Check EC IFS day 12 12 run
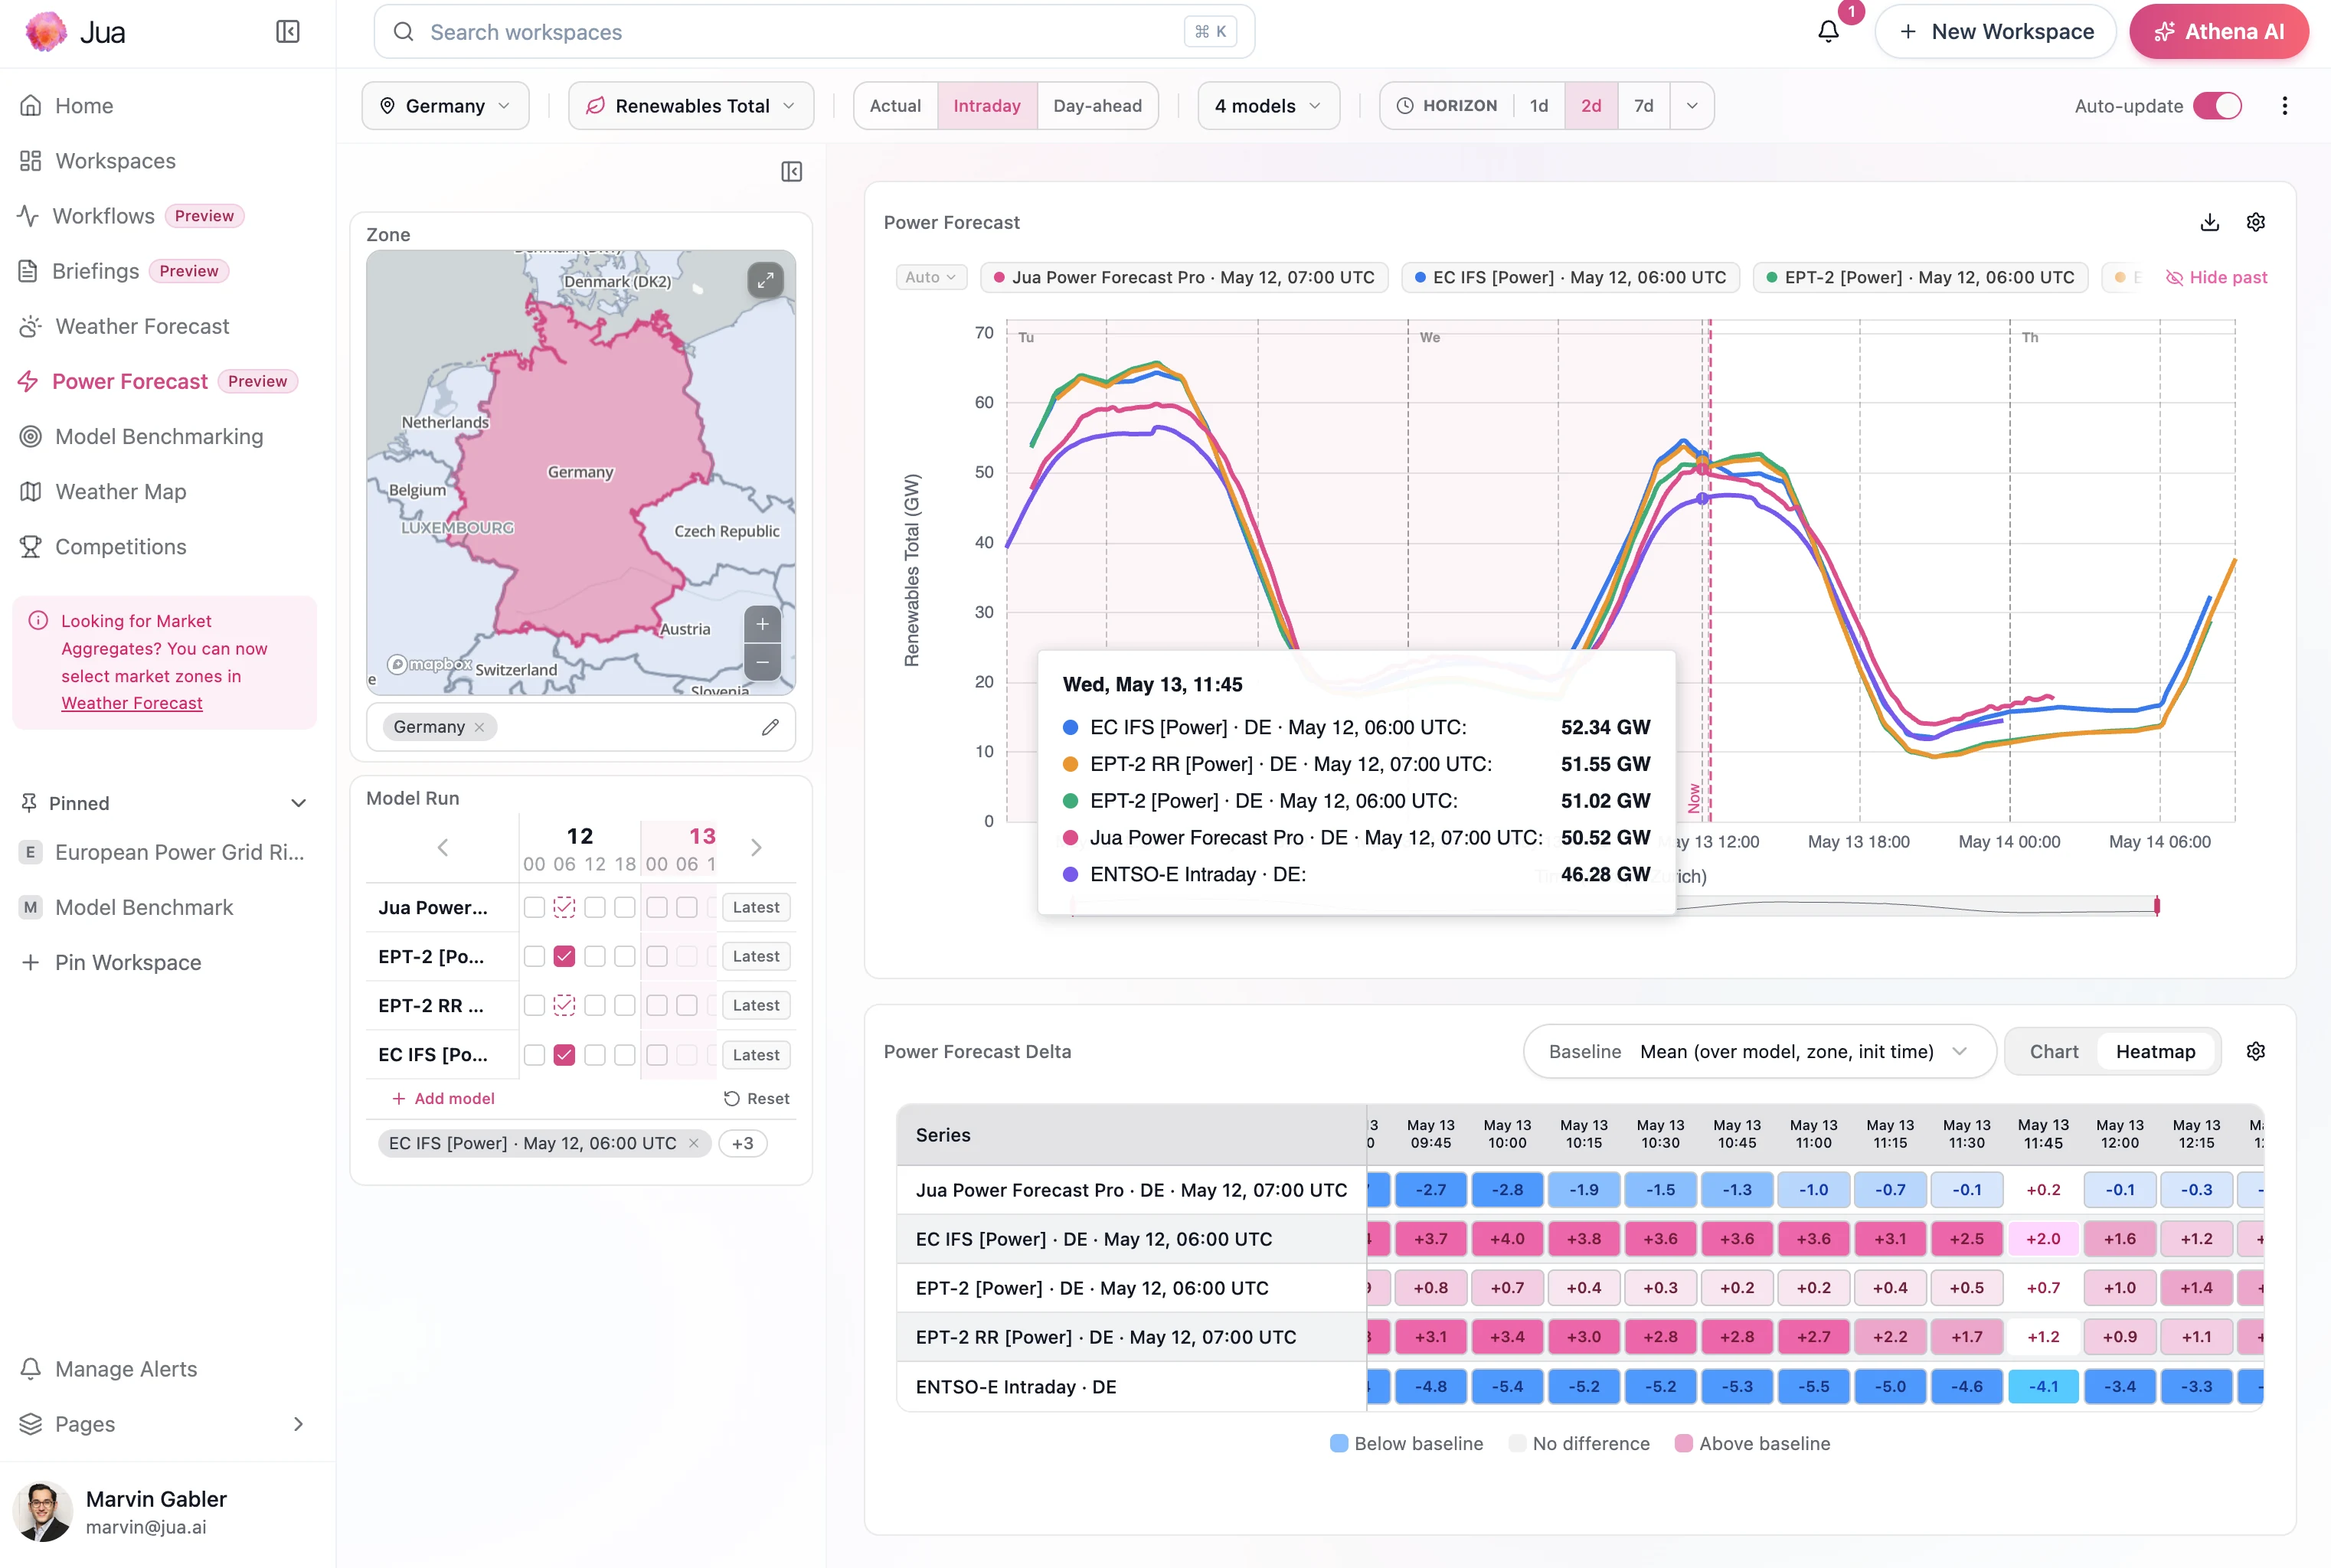The height and width of the screenshot is (1568, 2331). coord(594,1054)
